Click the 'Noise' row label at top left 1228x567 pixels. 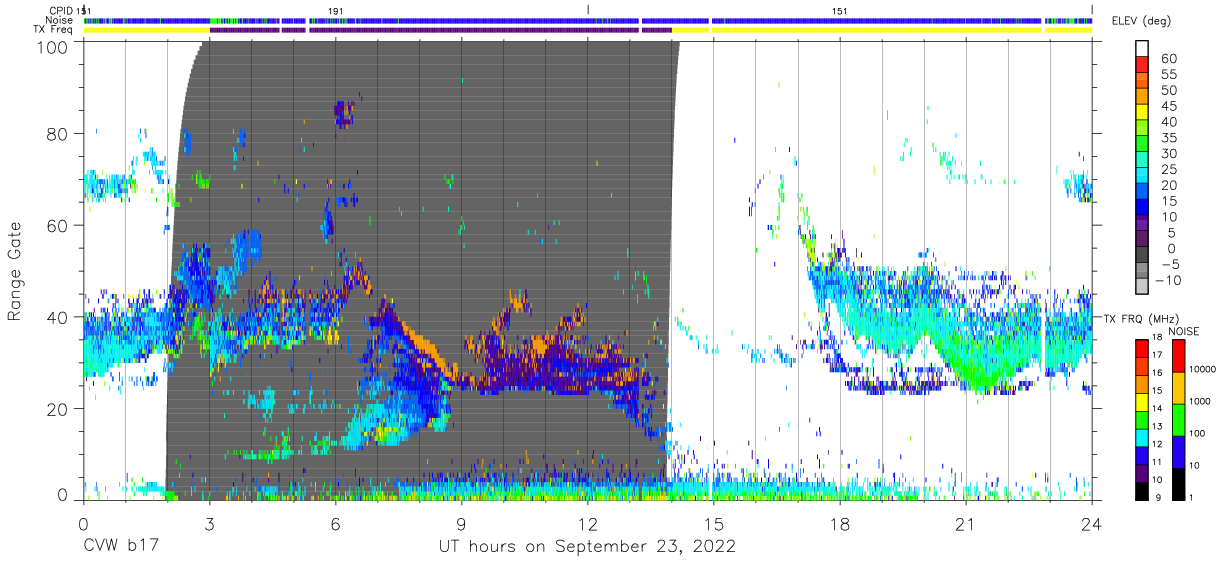click(x=61, y=20)
